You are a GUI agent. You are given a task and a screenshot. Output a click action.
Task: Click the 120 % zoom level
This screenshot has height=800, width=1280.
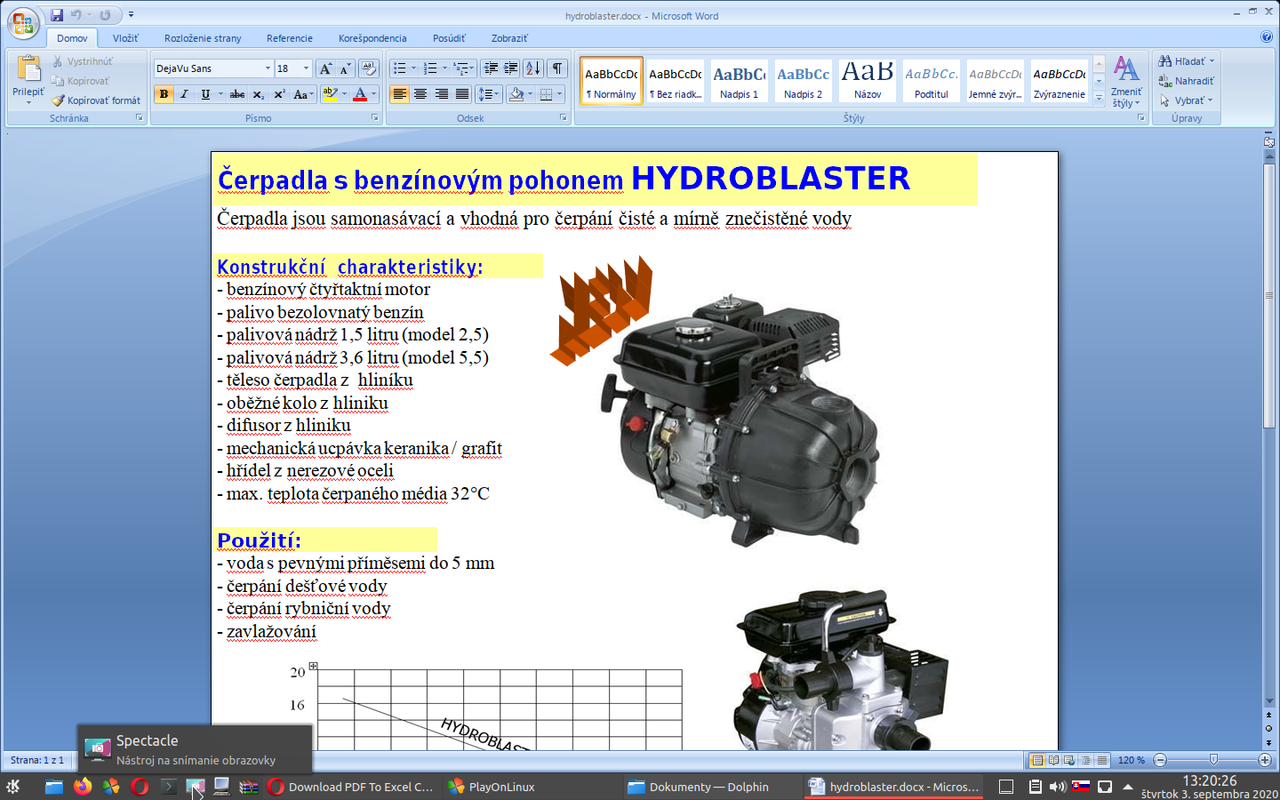click(x=1130, y=760)
